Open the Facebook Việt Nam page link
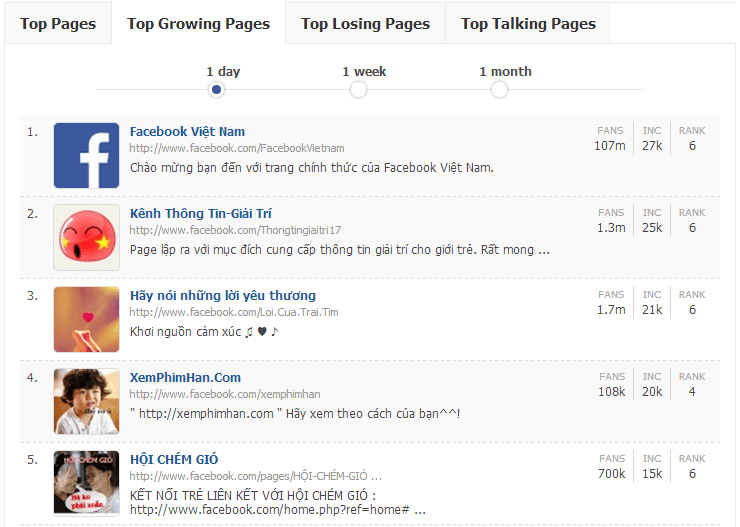The width and height of the screenshot is (740, 527). [187, 132]
